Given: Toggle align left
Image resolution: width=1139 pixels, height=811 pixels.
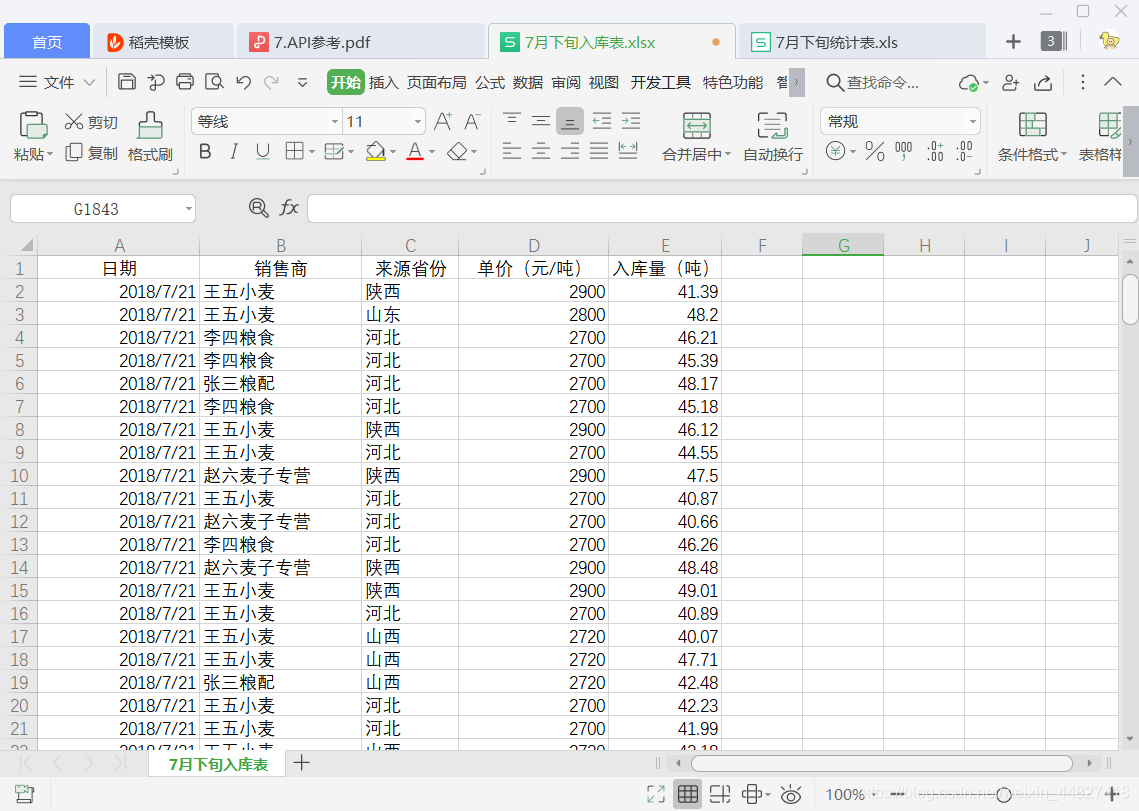Looking at the screenshot, I should coord(512,151).
